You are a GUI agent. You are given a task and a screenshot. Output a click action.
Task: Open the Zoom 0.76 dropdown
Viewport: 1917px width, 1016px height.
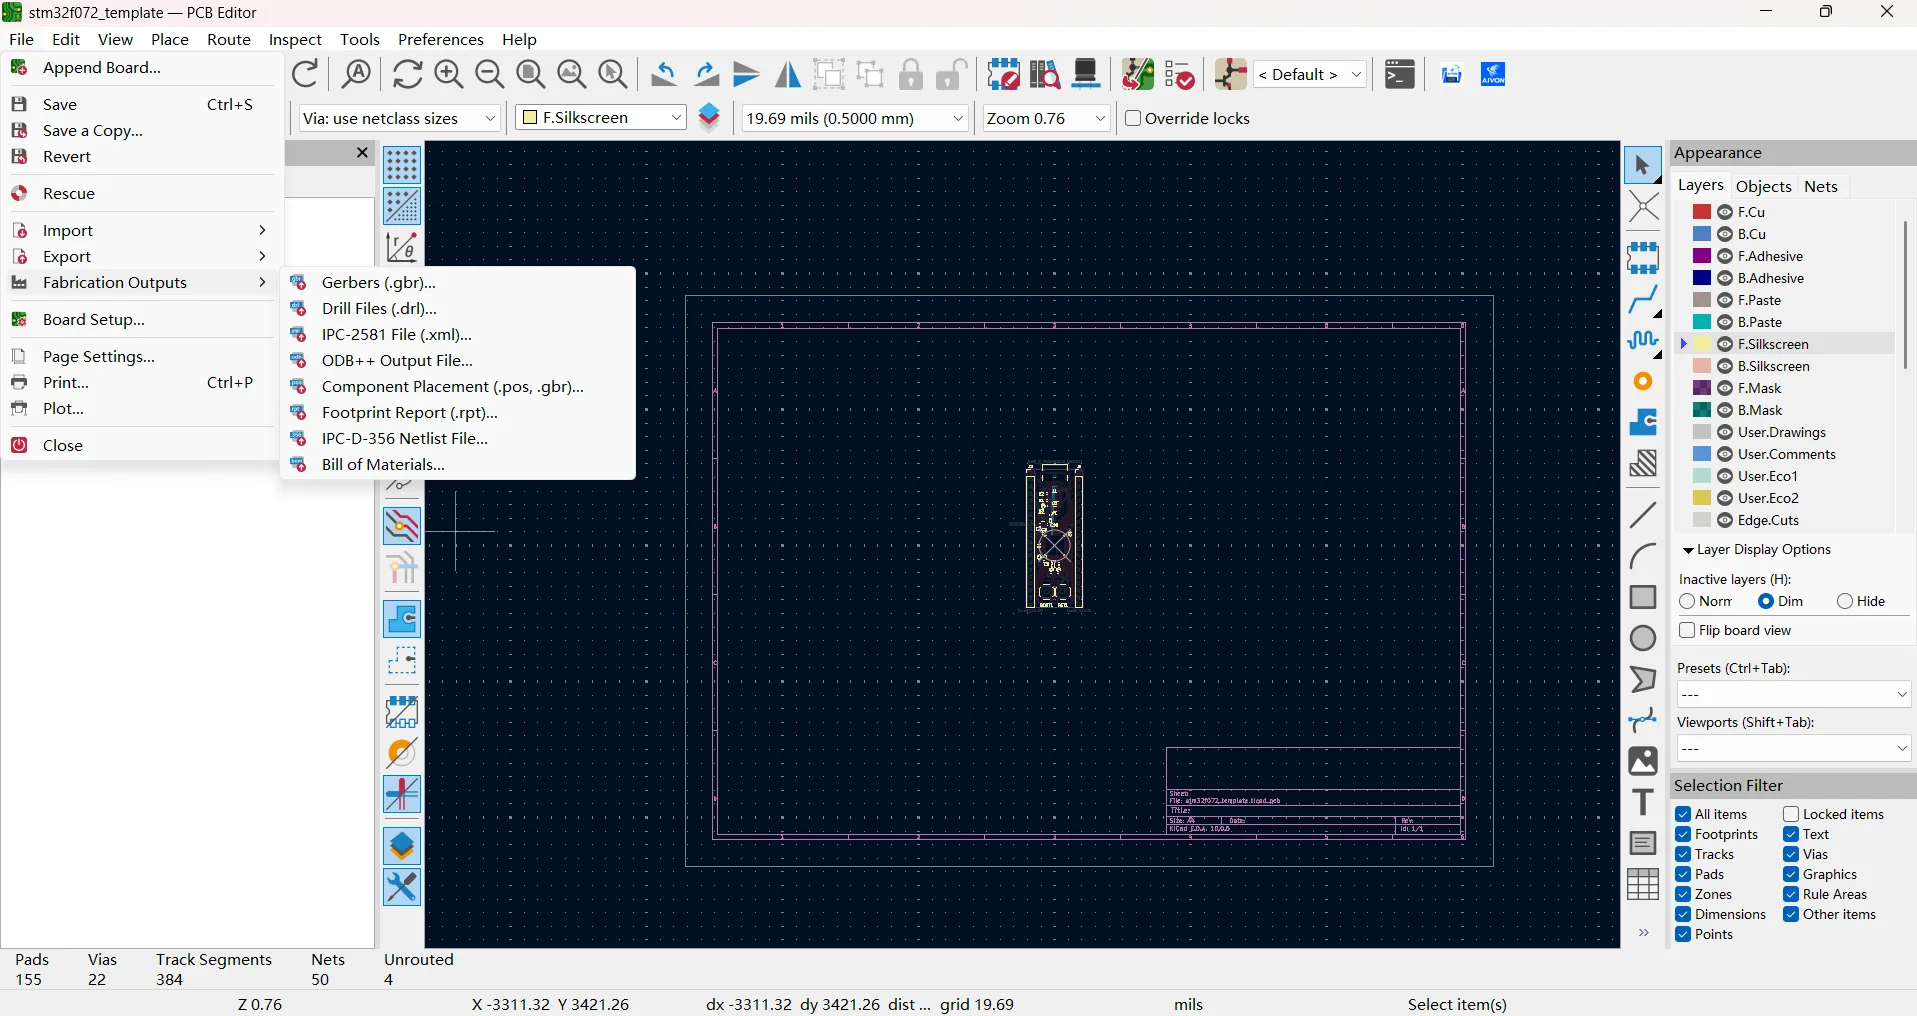[1047, 118]
